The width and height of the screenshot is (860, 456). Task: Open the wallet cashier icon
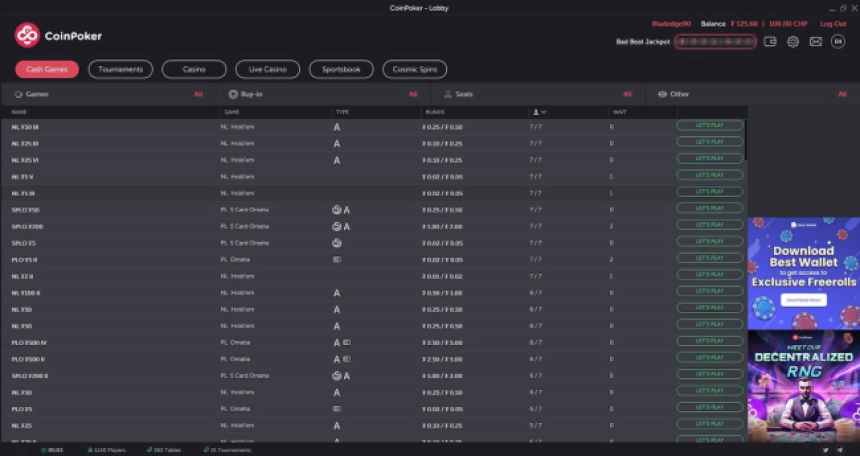click(x=770, y=42)
